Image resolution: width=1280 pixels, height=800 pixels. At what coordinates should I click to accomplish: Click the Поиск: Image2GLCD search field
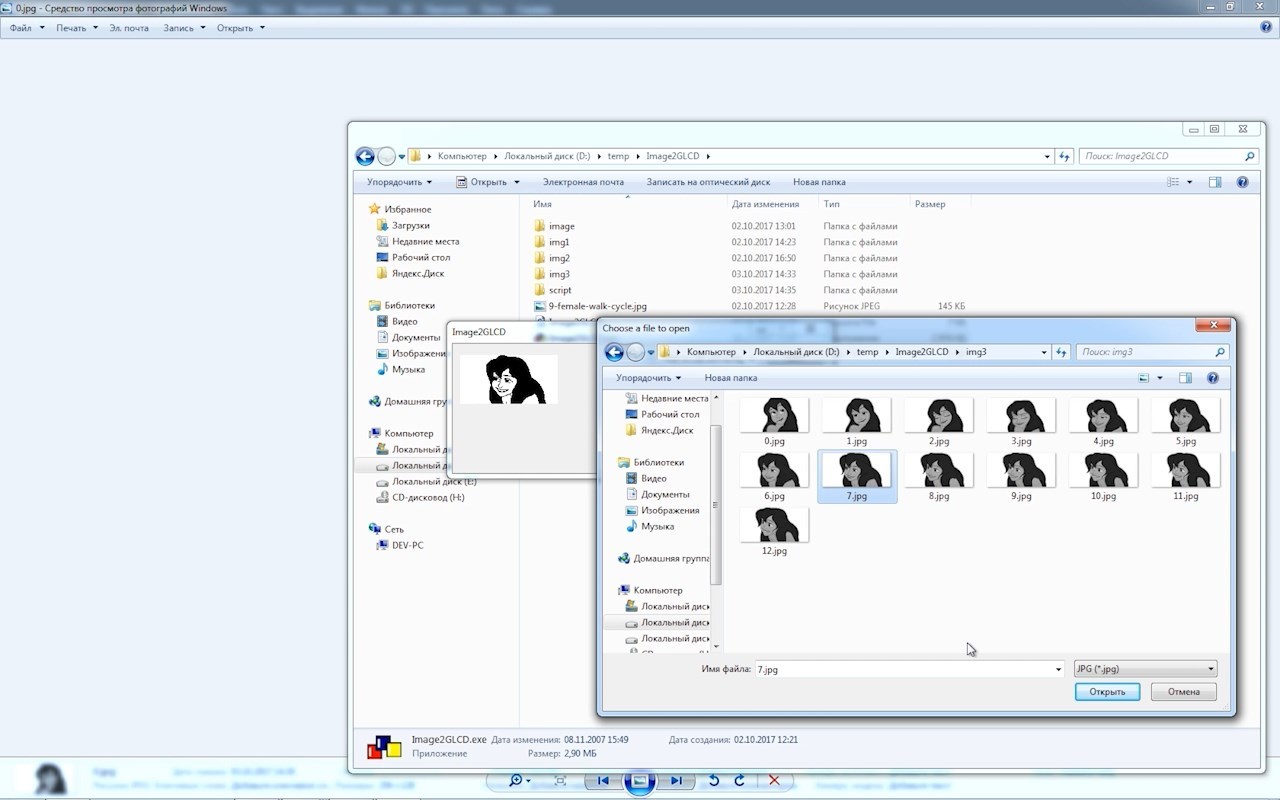[1168, 156]
